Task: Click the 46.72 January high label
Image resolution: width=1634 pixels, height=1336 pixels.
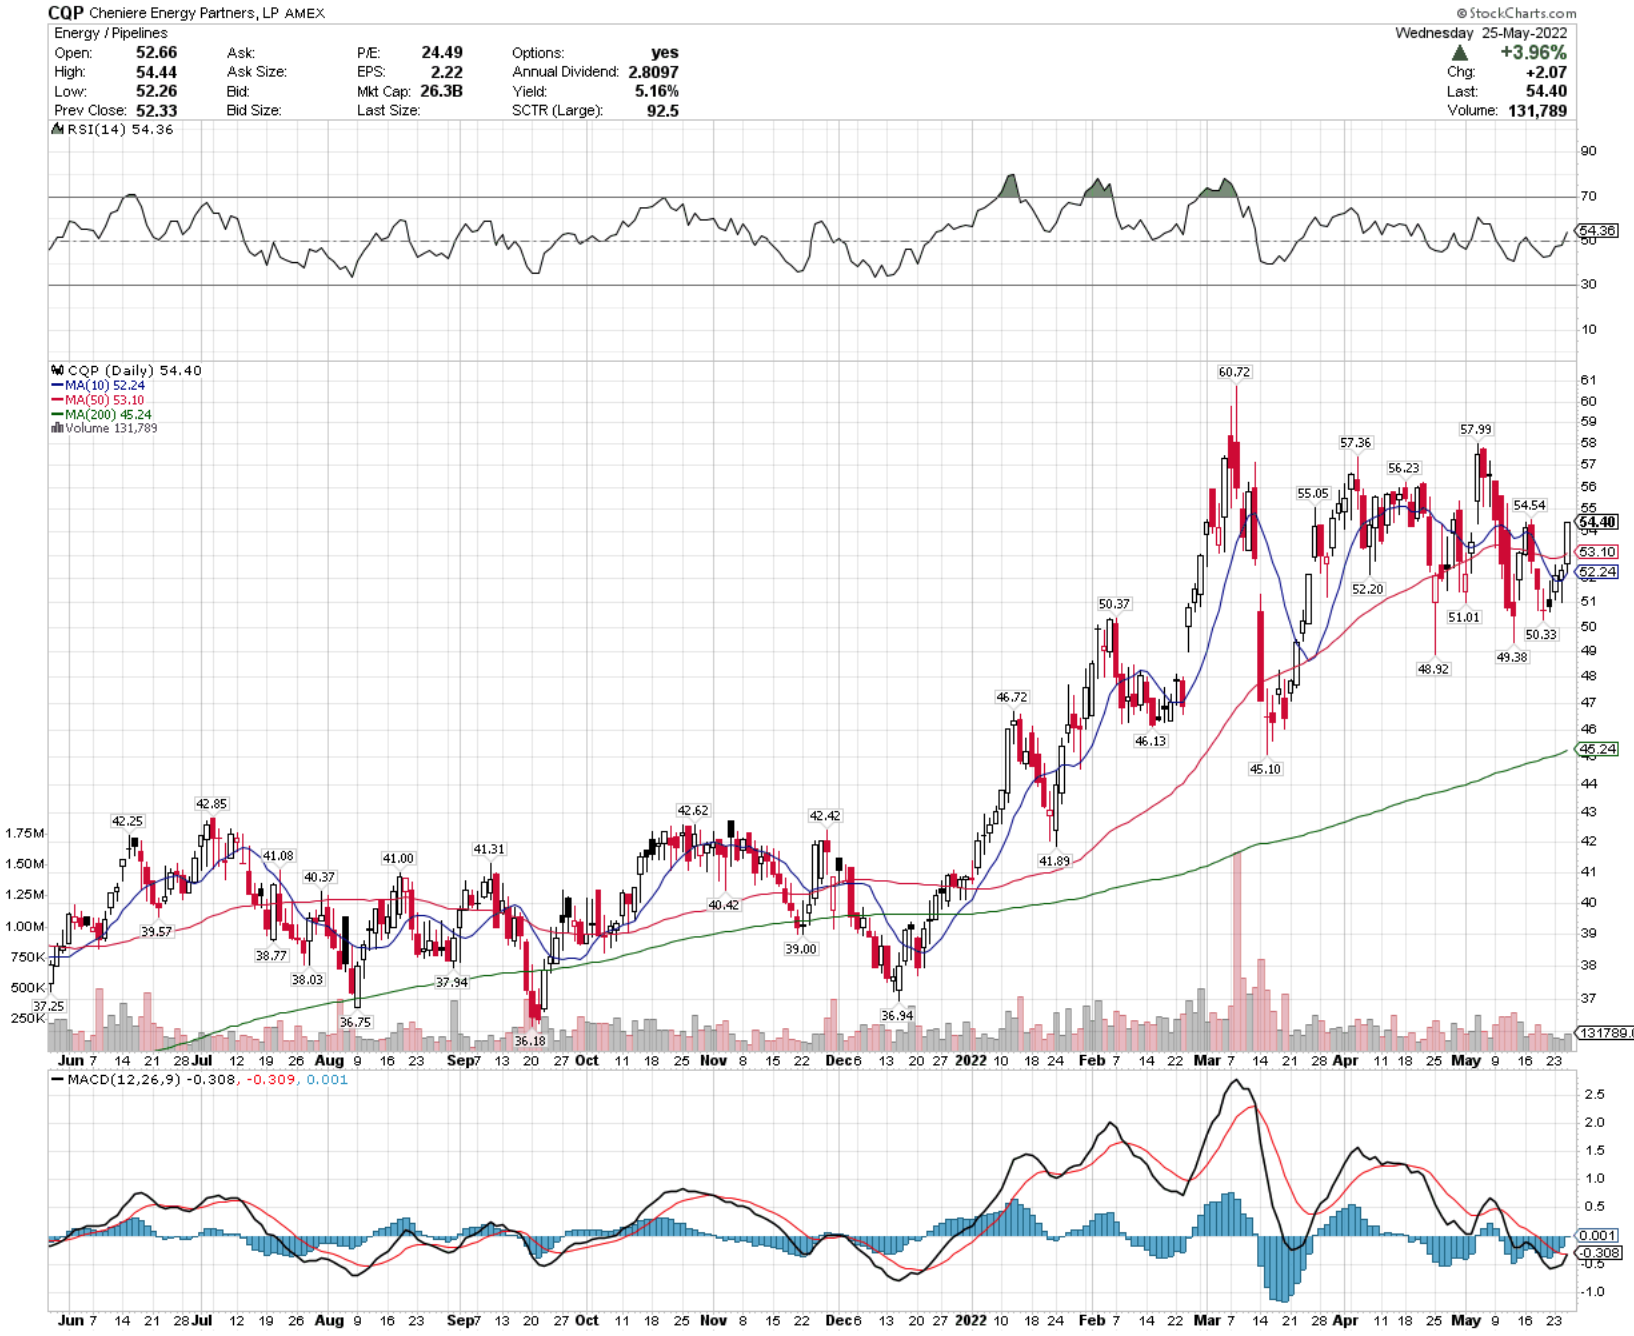Action: [1011, 697]
